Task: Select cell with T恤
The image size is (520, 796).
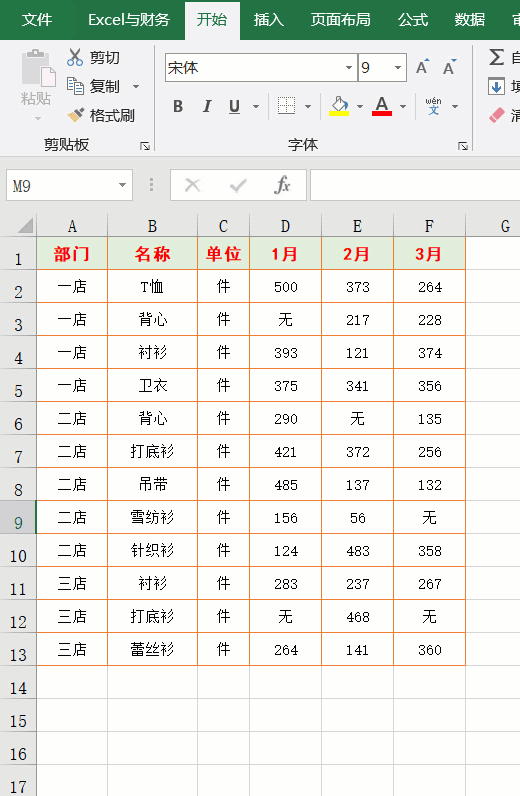Action: click(152, 286)
